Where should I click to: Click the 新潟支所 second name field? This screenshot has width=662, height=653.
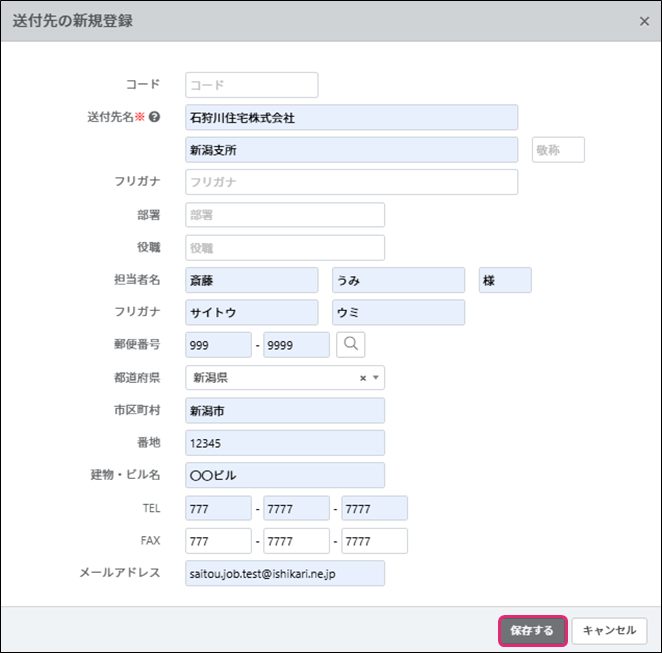tap(351, 150)
